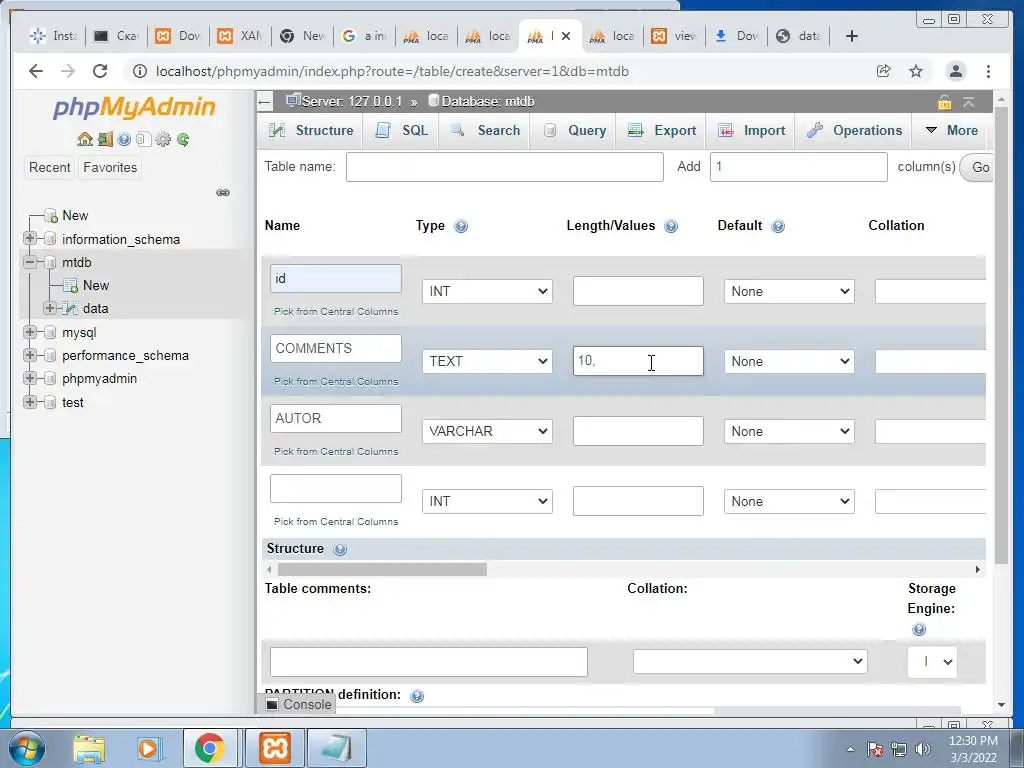This screenshot has width=1024, height=768.
Task: Click Length/Values field for AUTOR
Action: coord(638,431)
